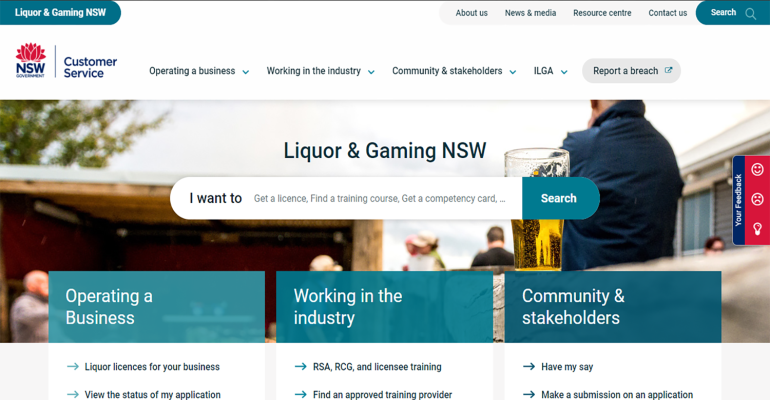Visit the Resource centre link

point(602,13)
